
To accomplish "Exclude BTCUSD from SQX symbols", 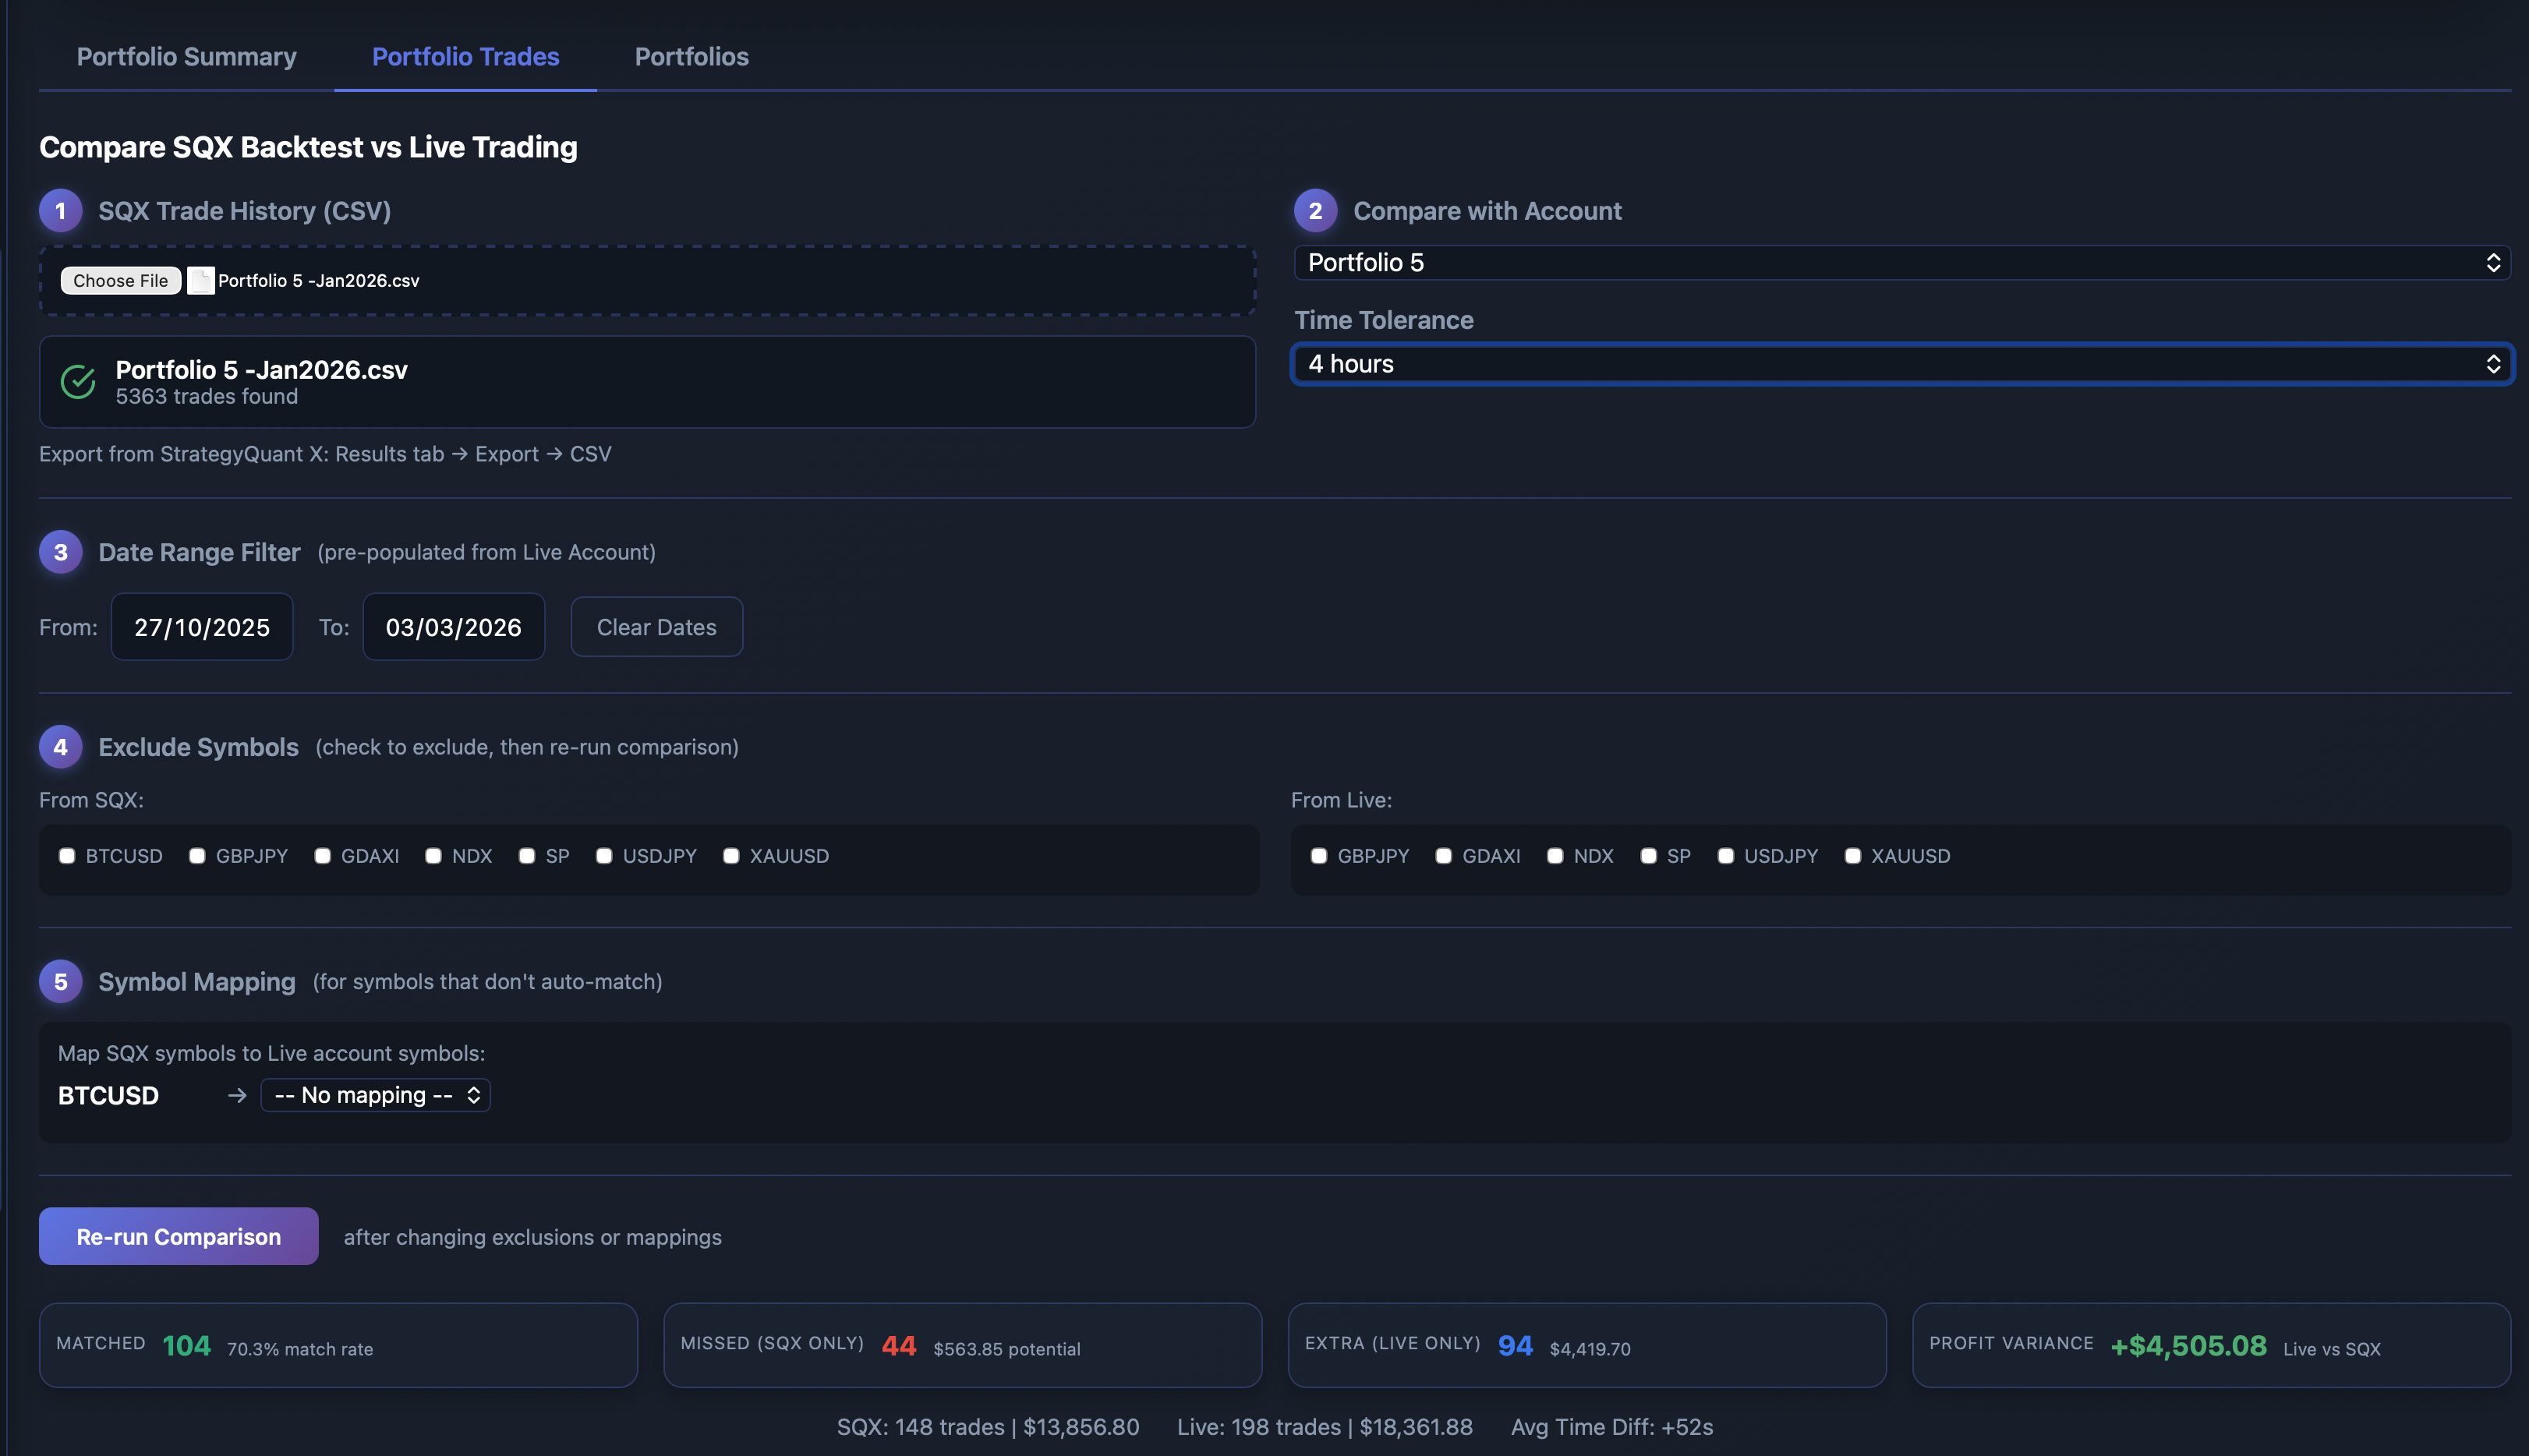I will point(66,856).
